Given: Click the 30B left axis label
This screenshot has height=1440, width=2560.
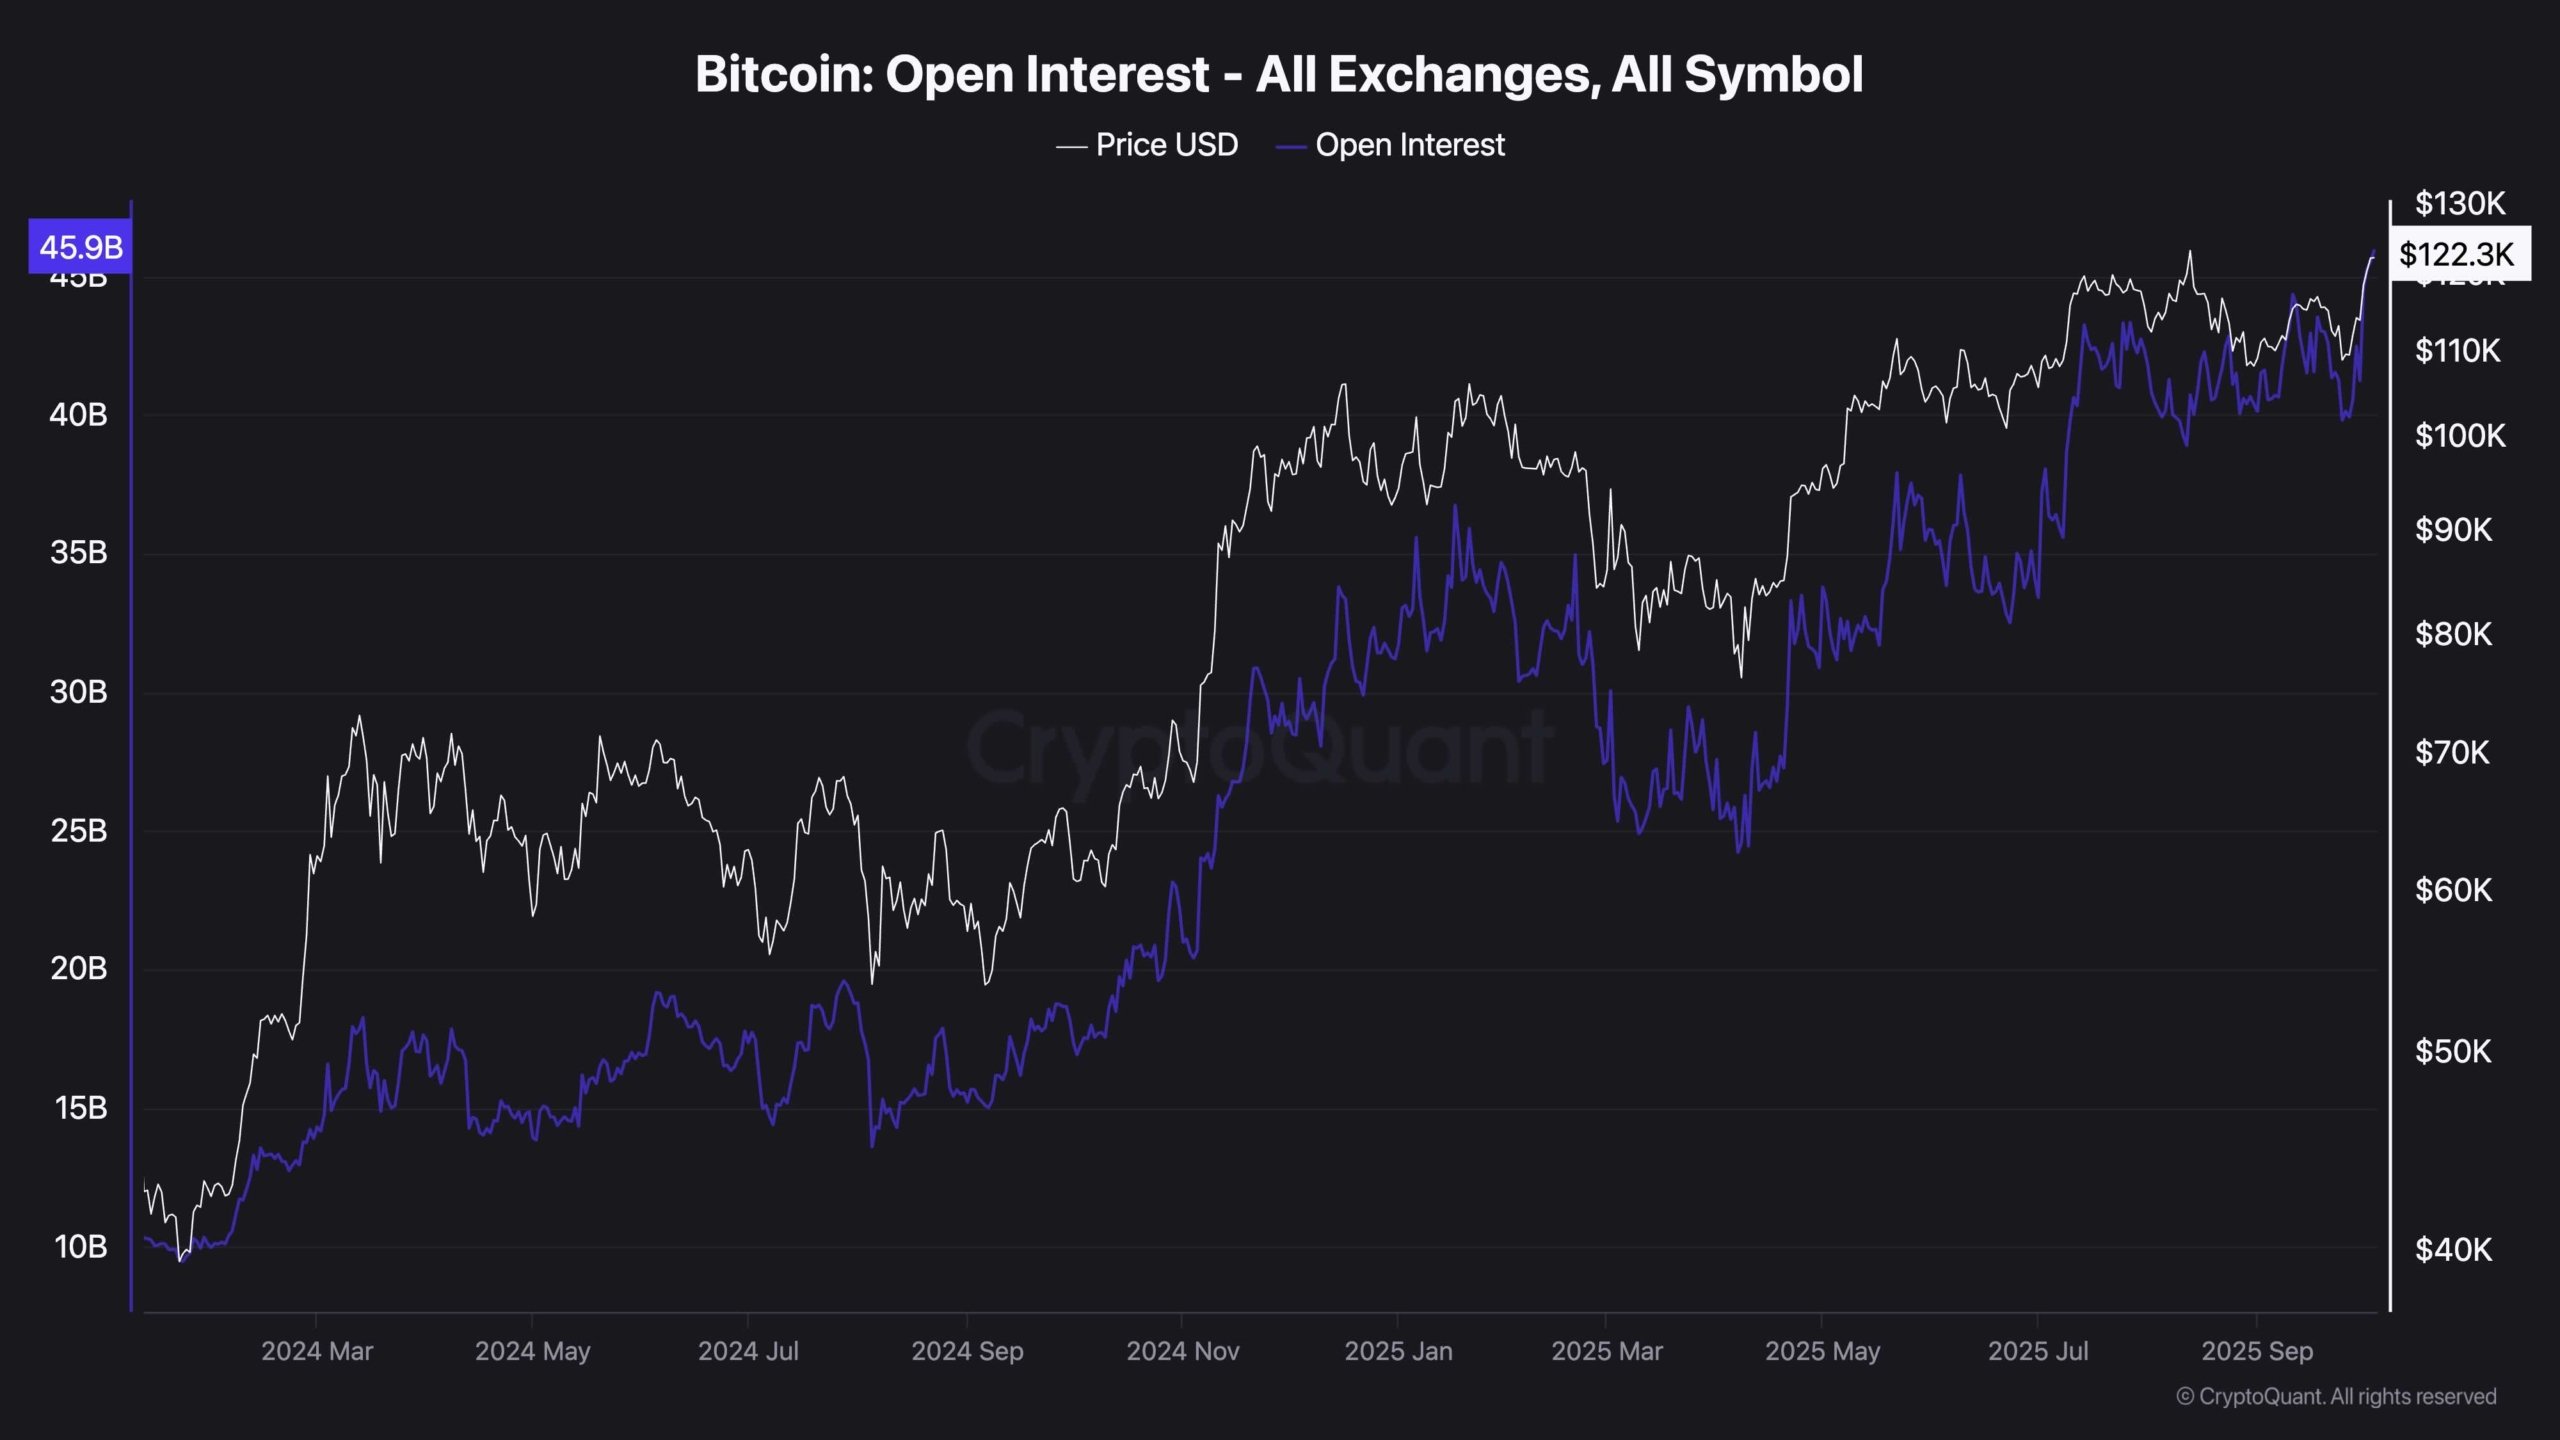Looking at the screenshot, I should [79, 692].
